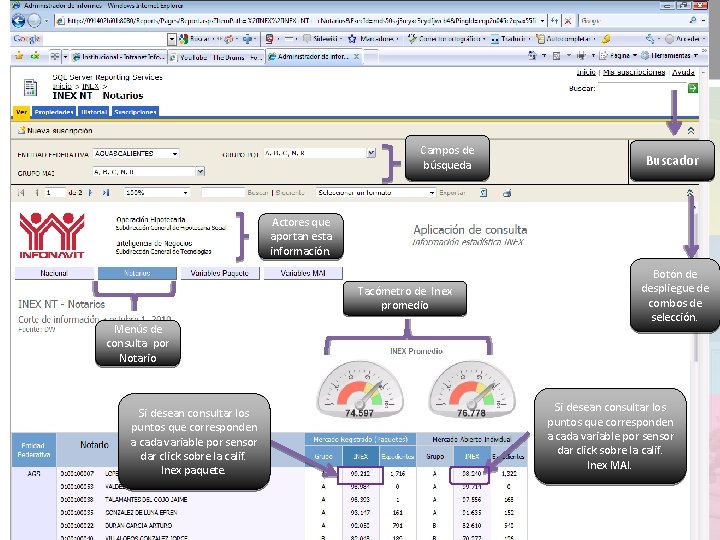
Task: Jump to the last report page
Action: coord(106,193)
